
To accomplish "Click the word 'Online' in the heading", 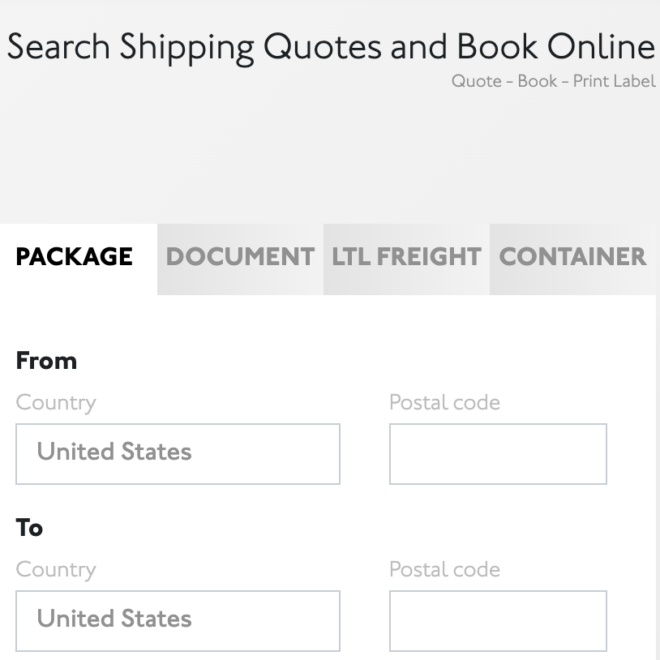I will click(x=600, y=48).
